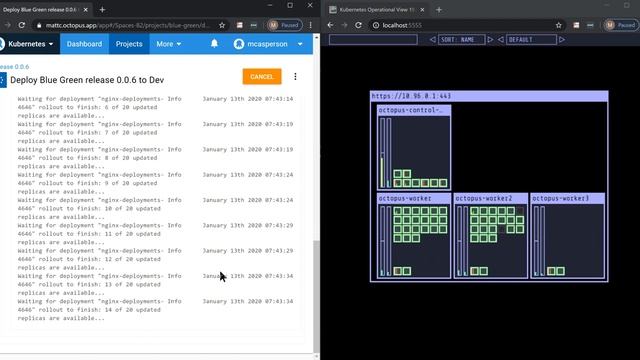640x360 pixels.
Task: Click first pod square in octopus-worker top row
Action: [398, 211]
